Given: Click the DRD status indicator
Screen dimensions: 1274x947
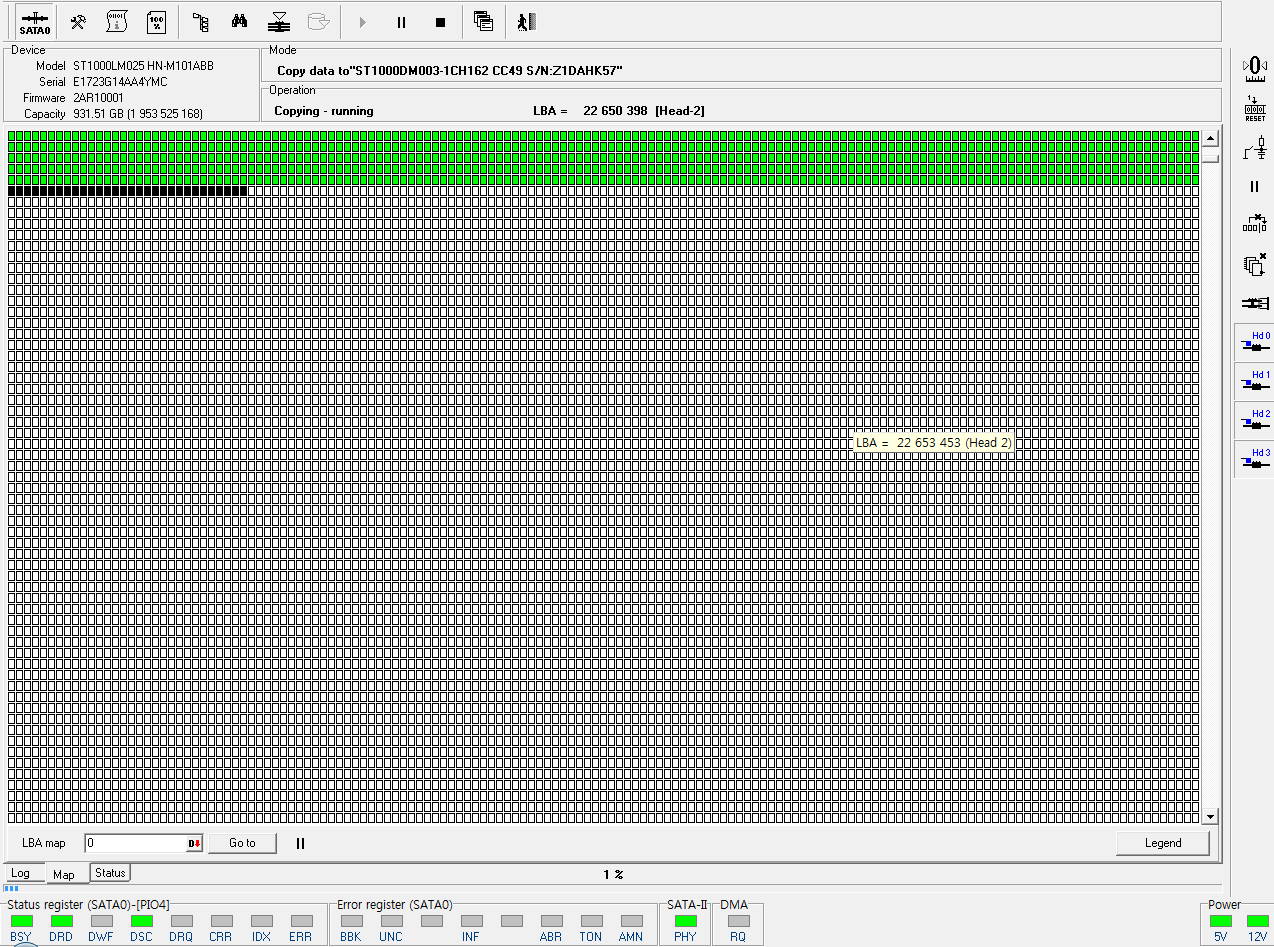Looking at the screenshot, I should 61,920.
